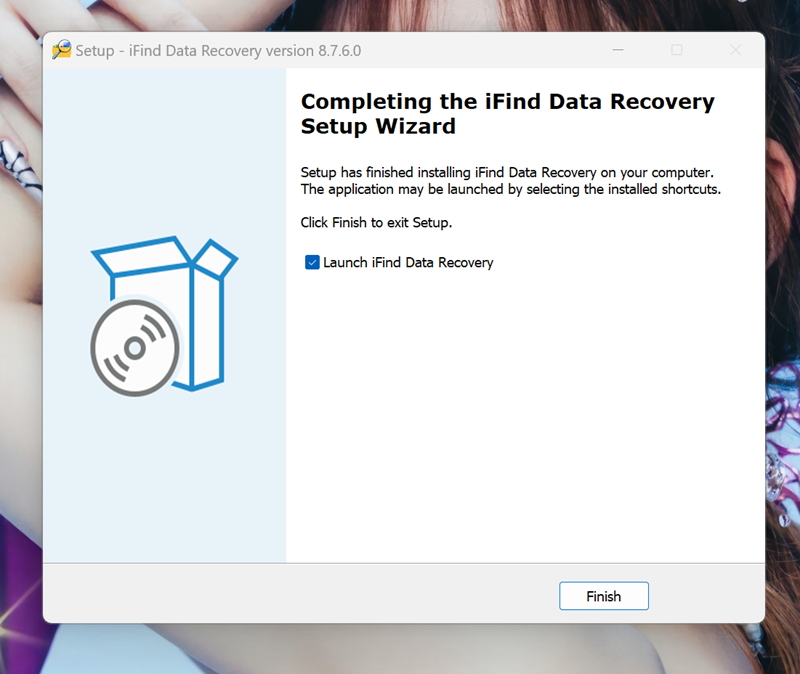800x674 pixels.
Task: Close the setup wizard window
Action: point(735,50)
